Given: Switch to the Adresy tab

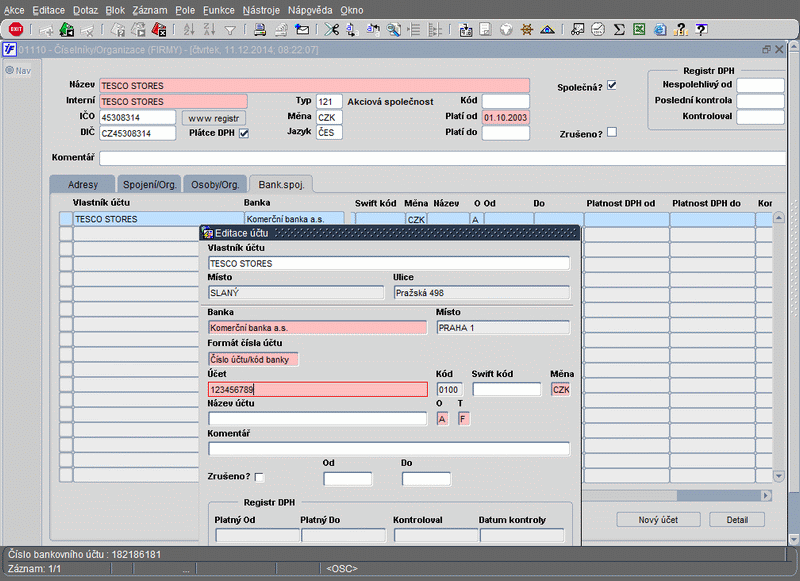Looking at the screenshot, I should click(83, 185).
